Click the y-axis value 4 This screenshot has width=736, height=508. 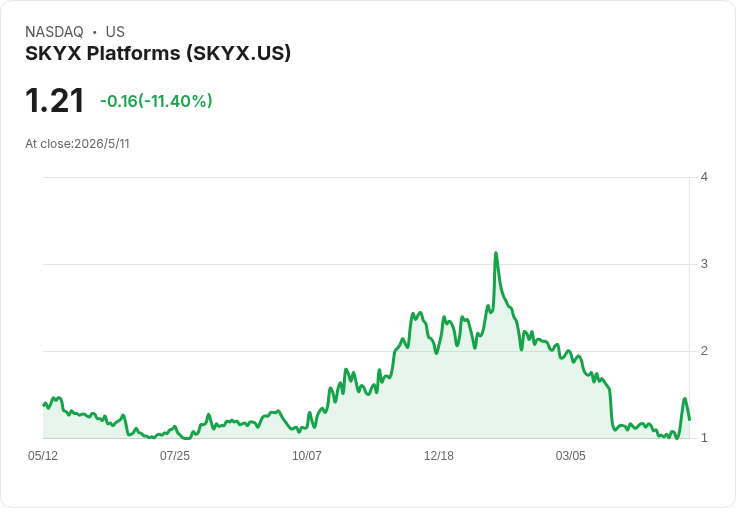(704, 177)
